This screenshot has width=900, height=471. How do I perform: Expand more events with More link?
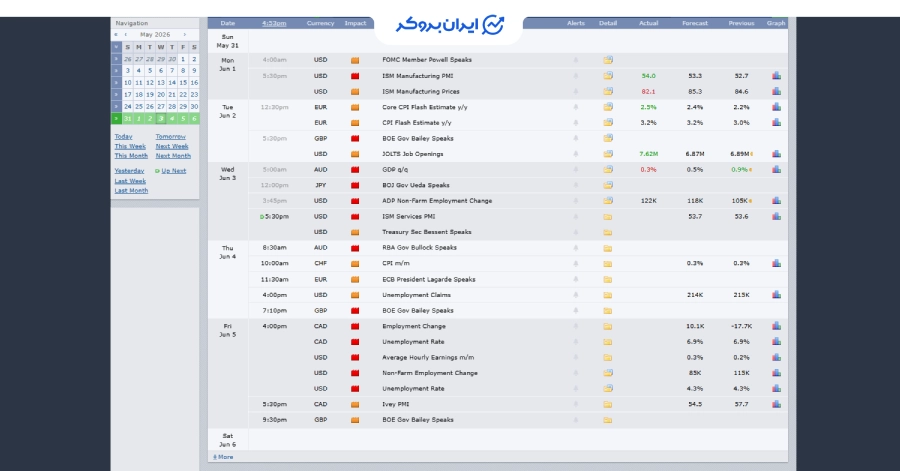coord(223,457)
